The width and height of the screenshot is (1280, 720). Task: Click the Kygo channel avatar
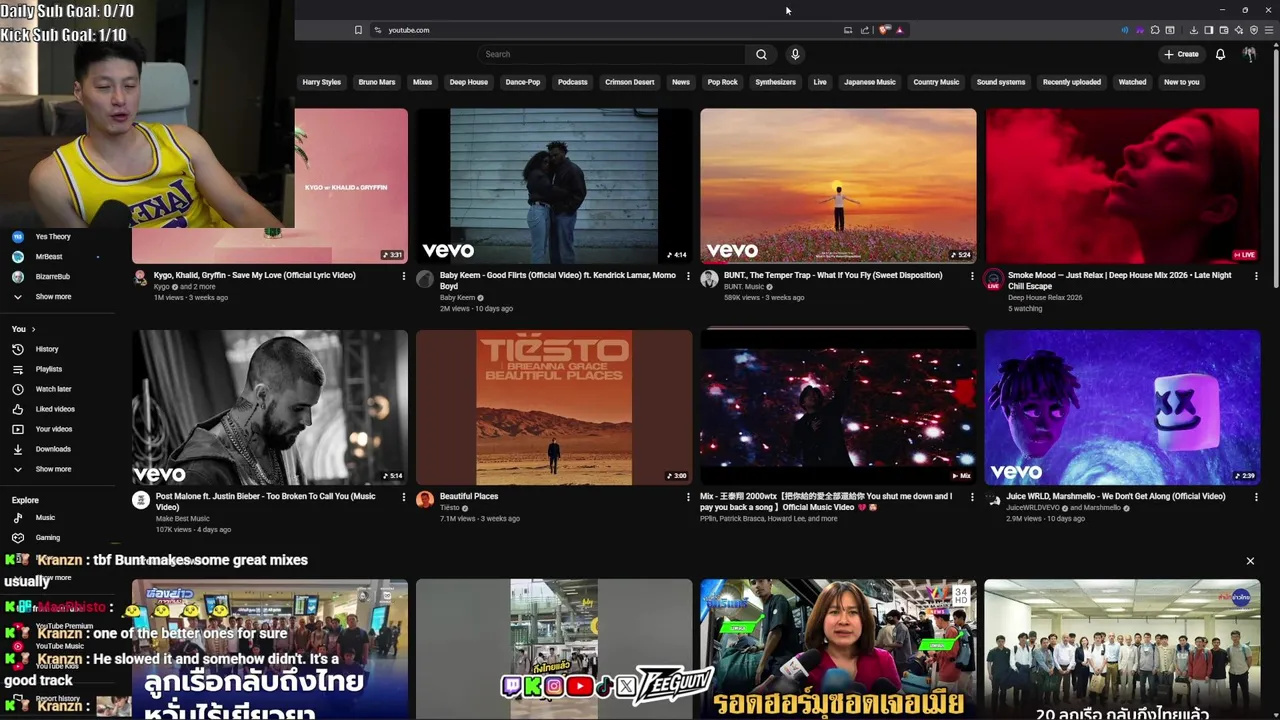click(x=141, y=278)
